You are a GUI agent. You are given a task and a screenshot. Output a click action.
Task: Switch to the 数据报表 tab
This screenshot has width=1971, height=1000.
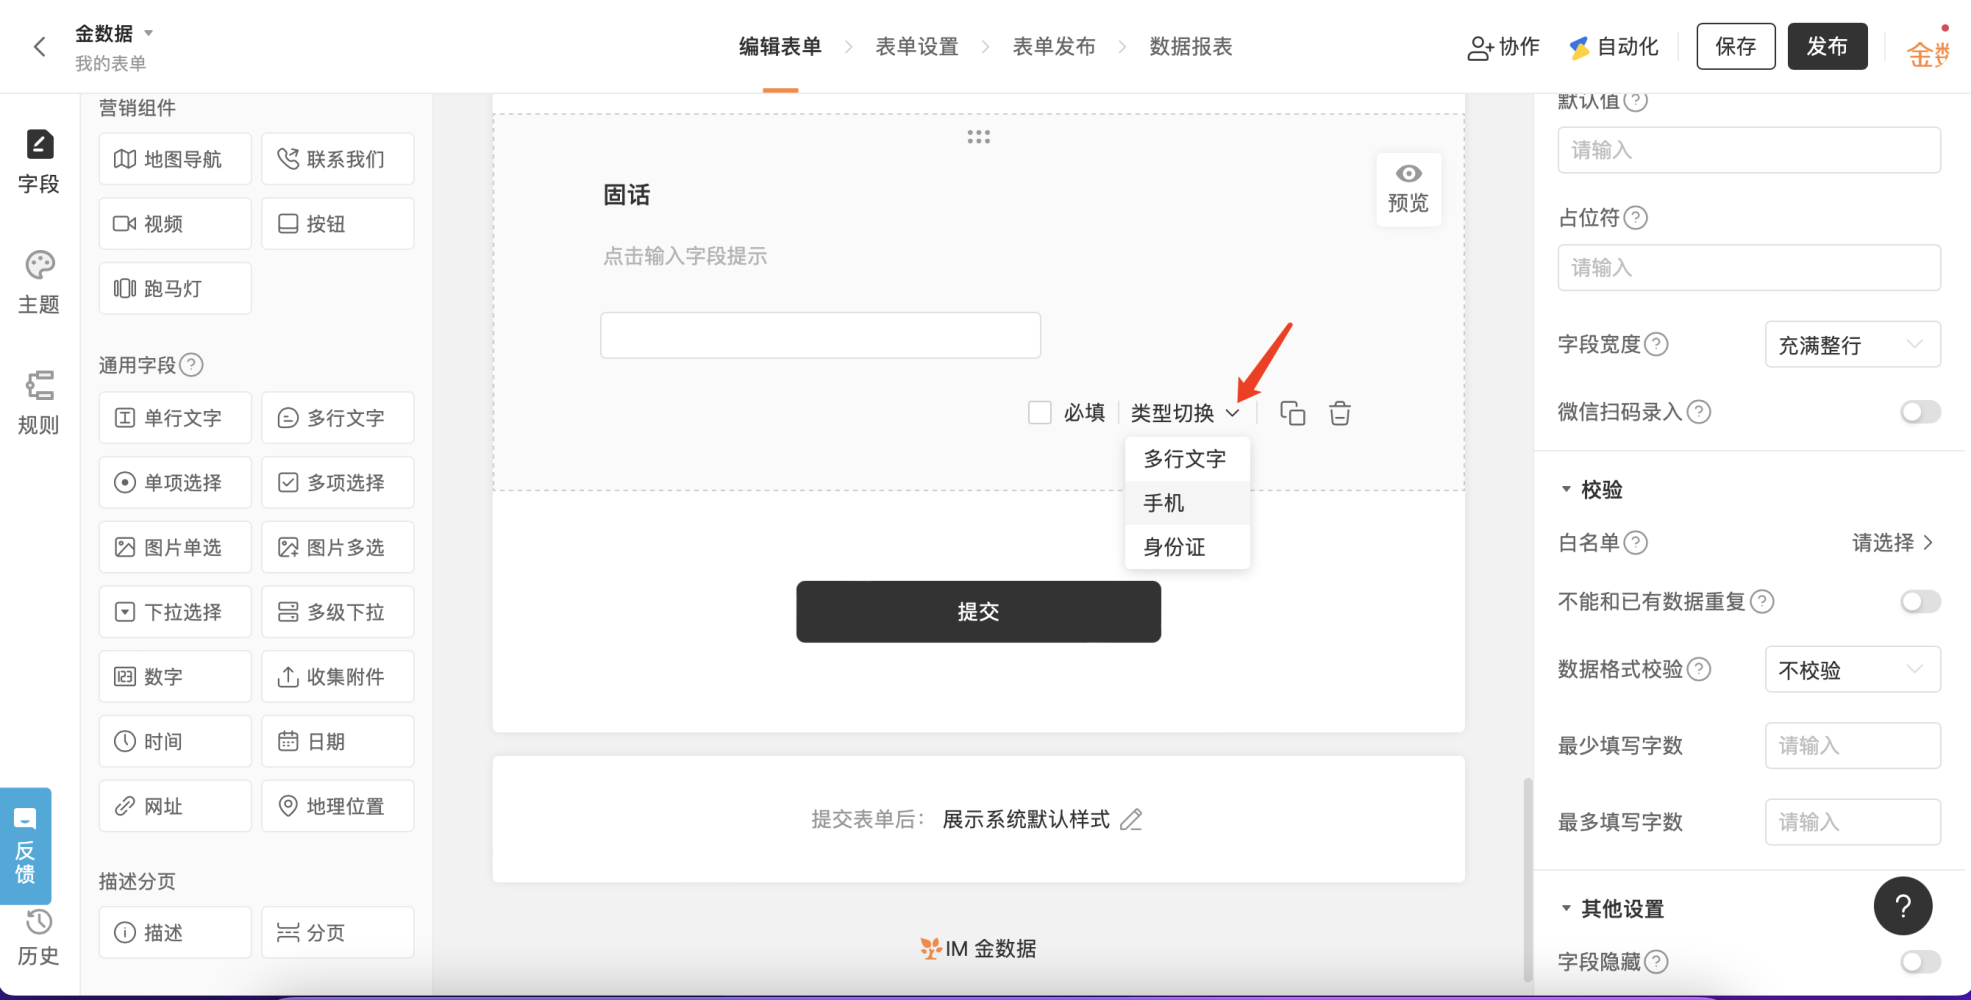(1191, 47)
